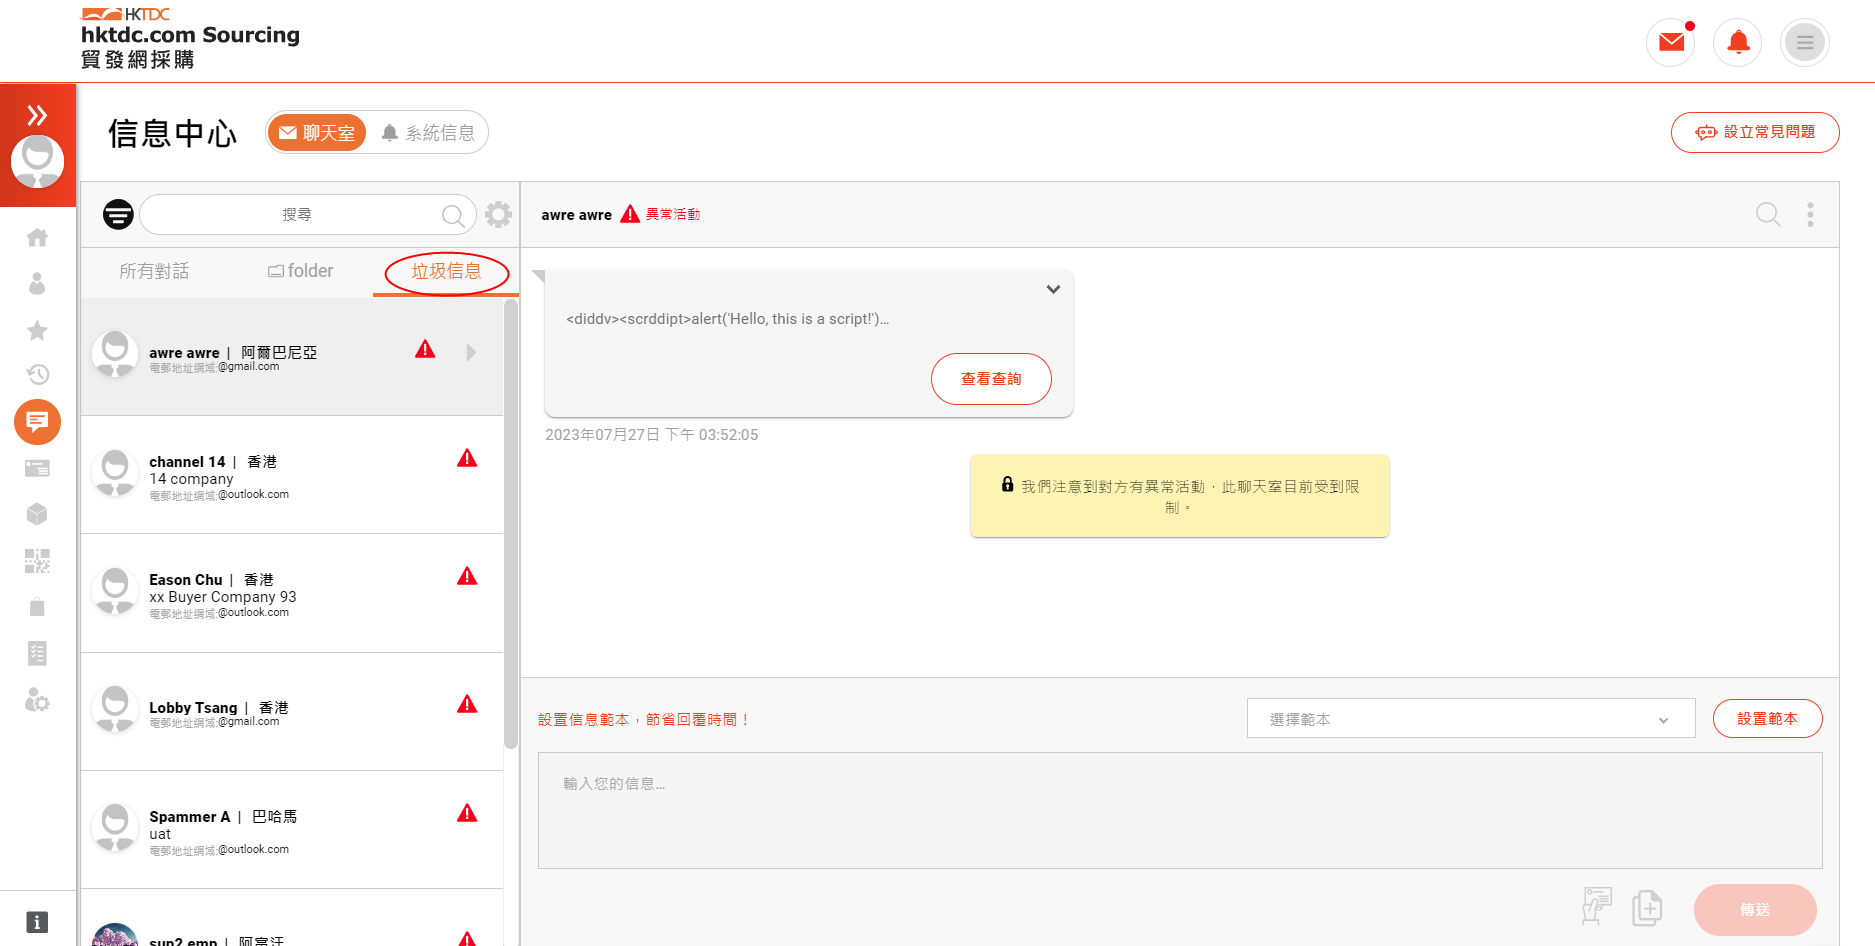
Task: Open conversation list settings gear
Action: [498, 214]
